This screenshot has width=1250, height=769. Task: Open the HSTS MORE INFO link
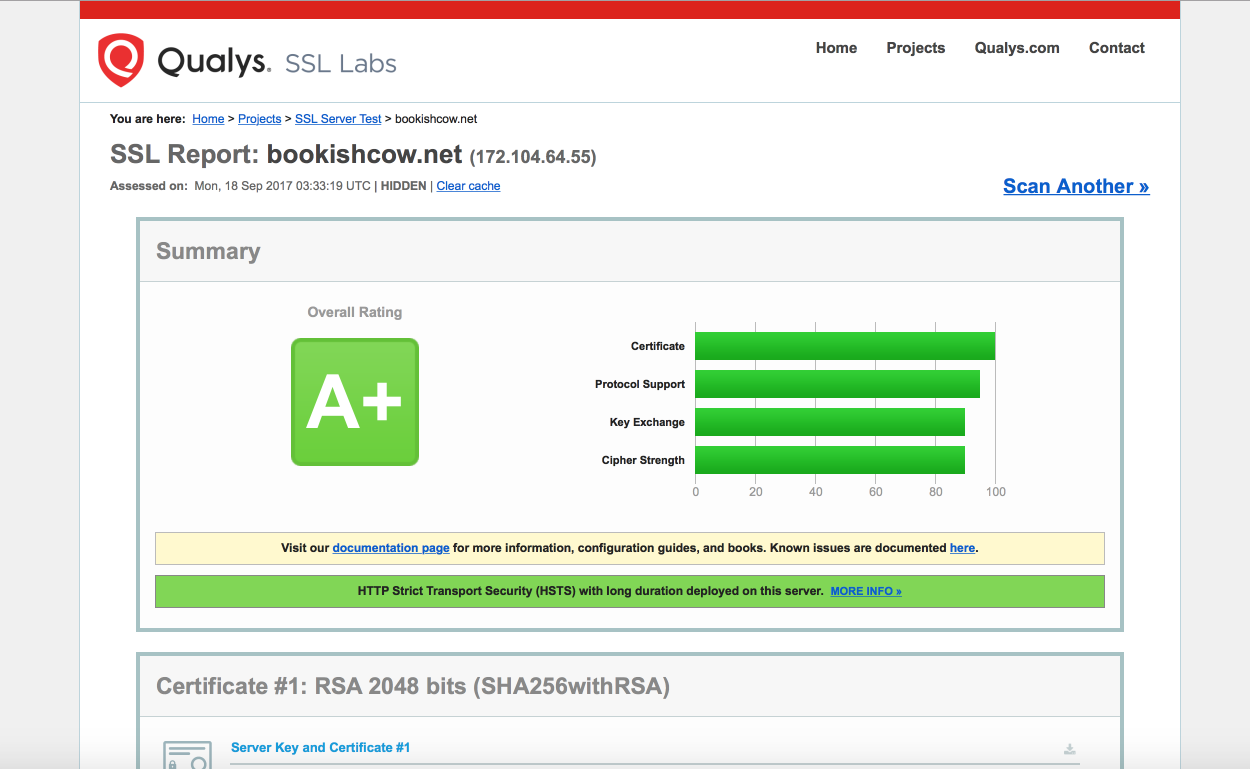(x=866, y=591)
